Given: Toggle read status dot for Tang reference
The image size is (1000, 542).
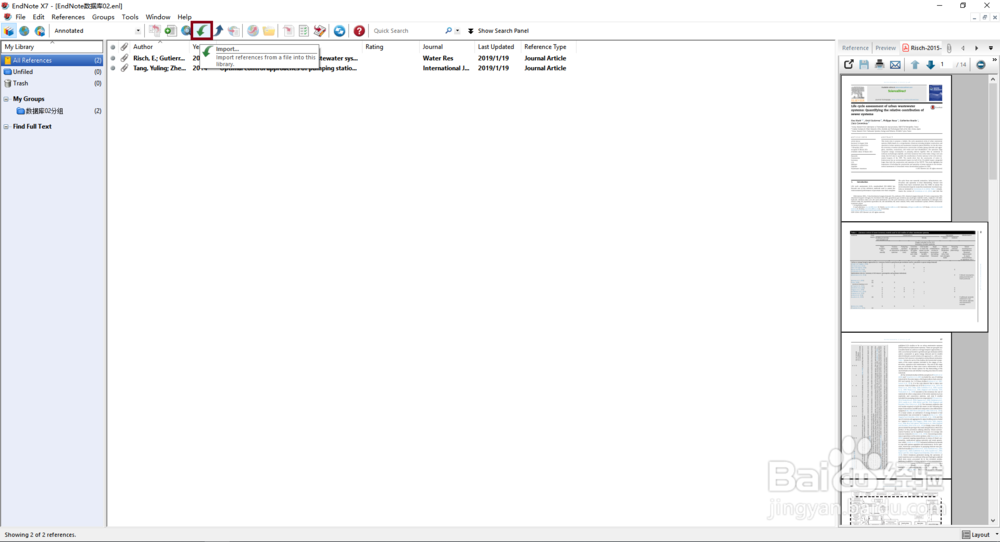Looking at the screenshot, I should [113, 68].
